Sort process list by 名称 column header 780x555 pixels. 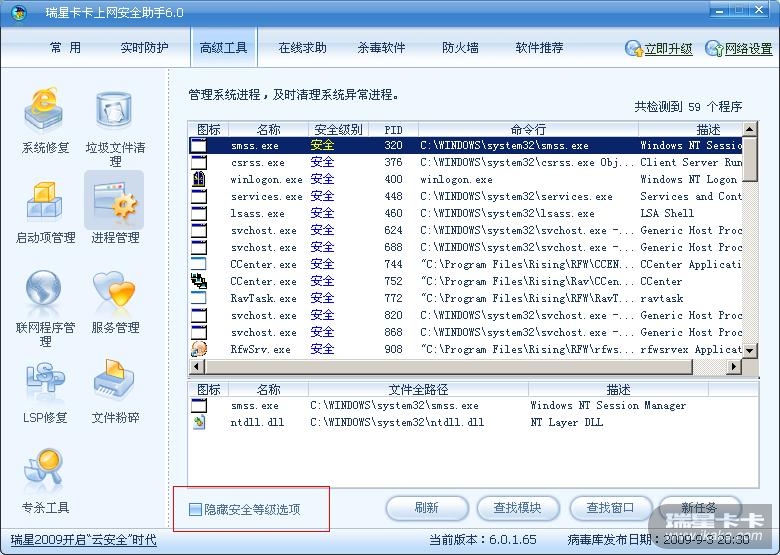coord(269,129)
